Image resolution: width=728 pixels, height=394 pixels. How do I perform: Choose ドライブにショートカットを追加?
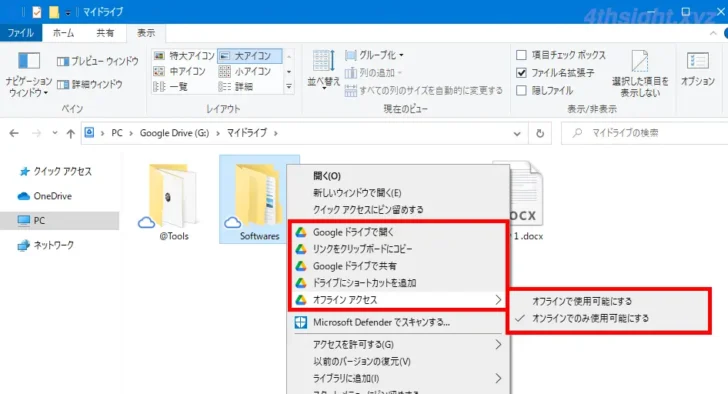[x=397, y=283]
